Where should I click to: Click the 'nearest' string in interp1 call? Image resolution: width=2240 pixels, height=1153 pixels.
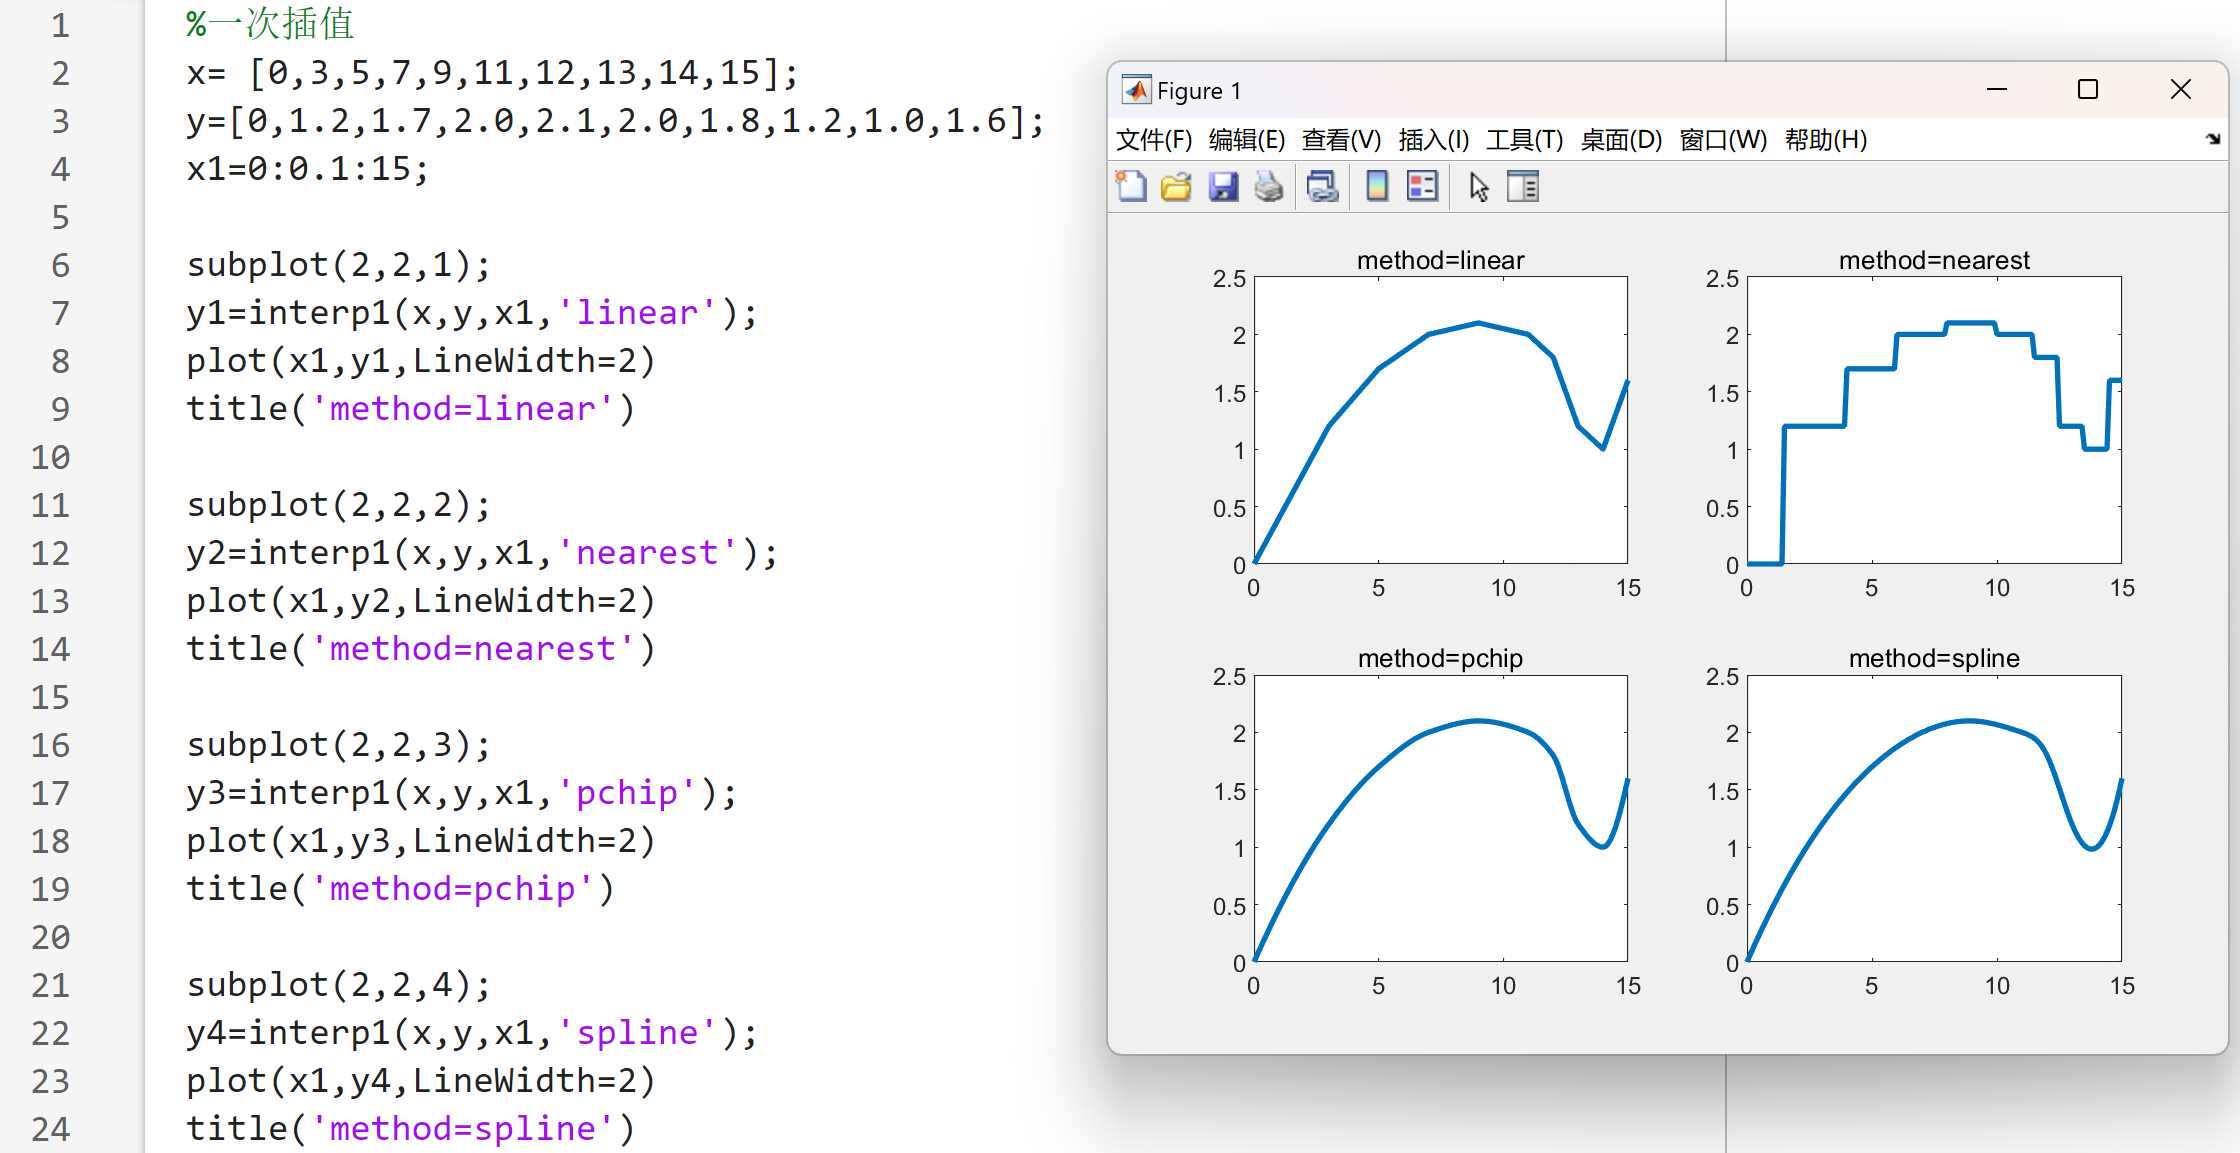pos(647,553)
